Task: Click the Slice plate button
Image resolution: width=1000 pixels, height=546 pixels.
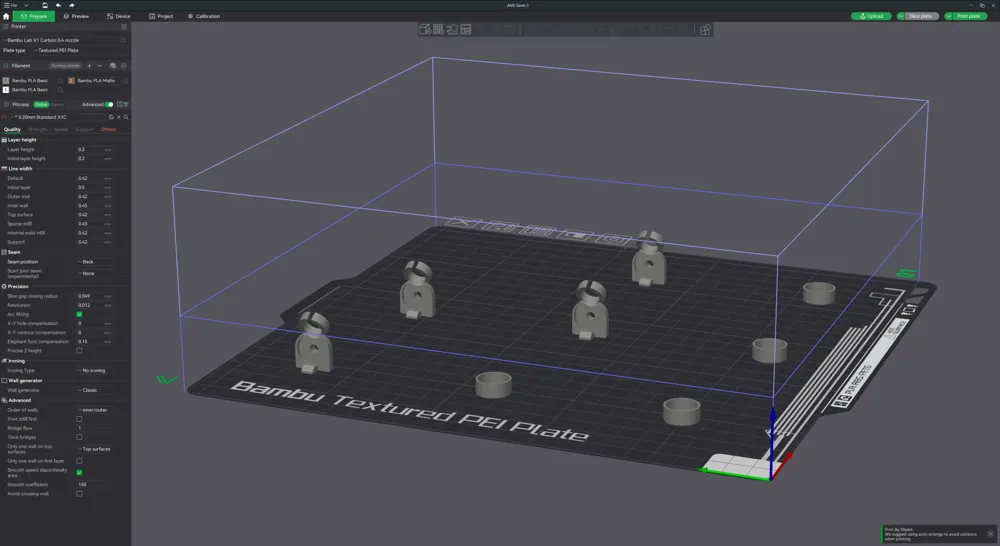Action: (x=921, y=16)
